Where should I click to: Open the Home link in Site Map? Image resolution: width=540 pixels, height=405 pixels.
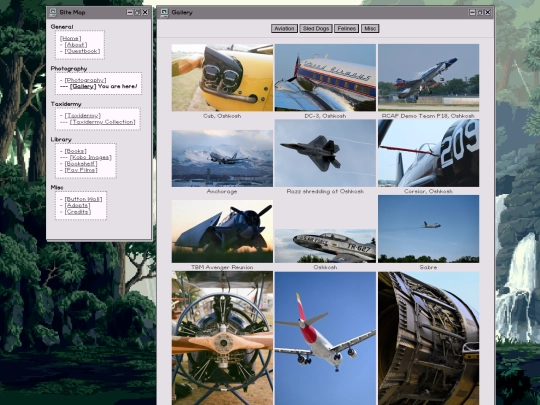[x=71, y=39]
